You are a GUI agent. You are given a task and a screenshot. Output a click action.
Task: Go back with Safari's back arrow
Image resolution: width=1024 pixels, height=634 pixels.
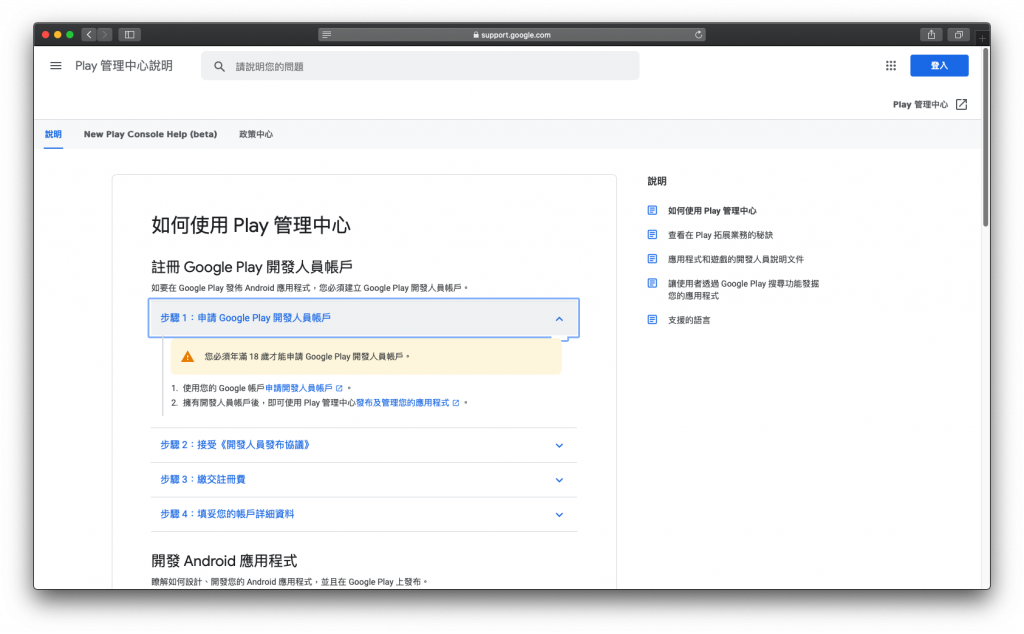click(x=89, y=35)
